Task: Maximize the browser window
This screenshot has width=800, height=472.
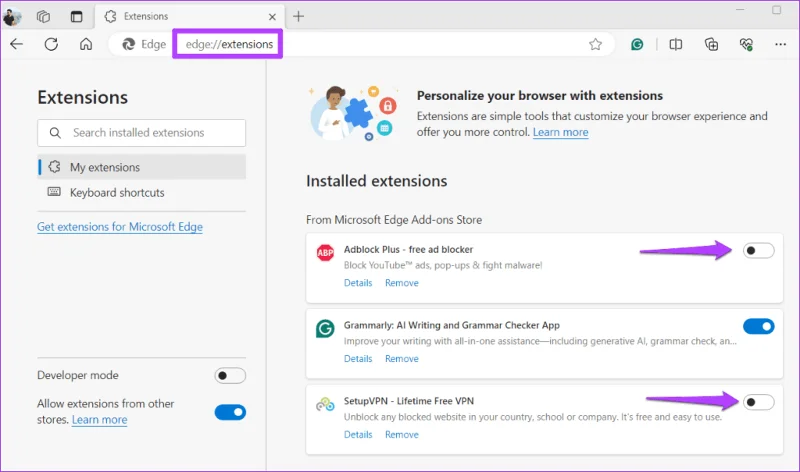Action: click(777, 10)
